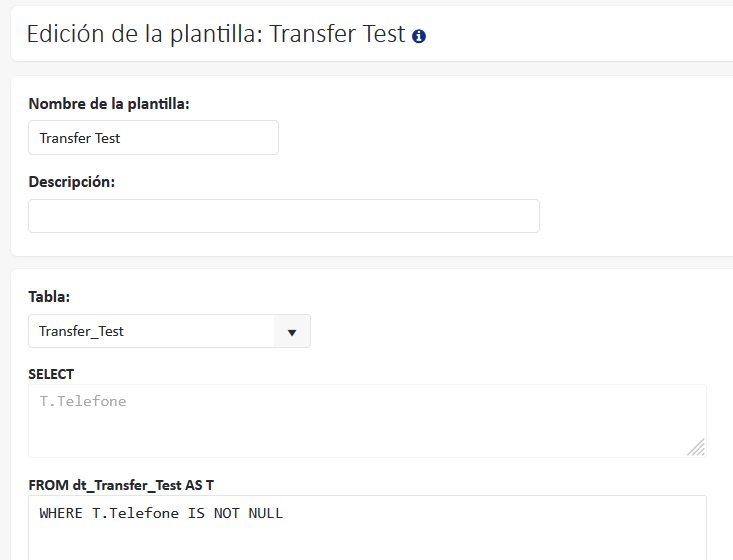Click the "Tabla:" label
The width and height of the screenshot is (733, 560).
coord(49,297)
